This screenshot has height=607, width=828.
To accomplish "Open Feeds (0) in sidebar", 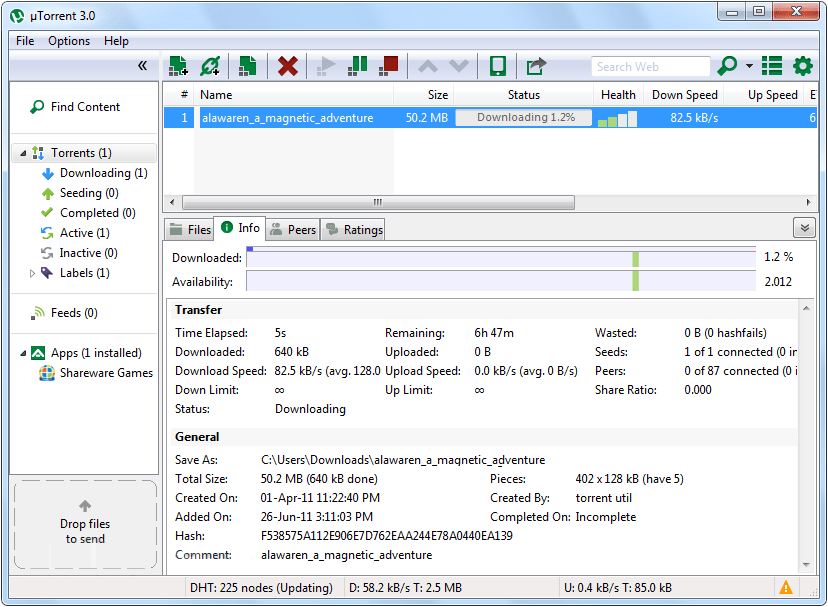I will [x=74, y=313].
